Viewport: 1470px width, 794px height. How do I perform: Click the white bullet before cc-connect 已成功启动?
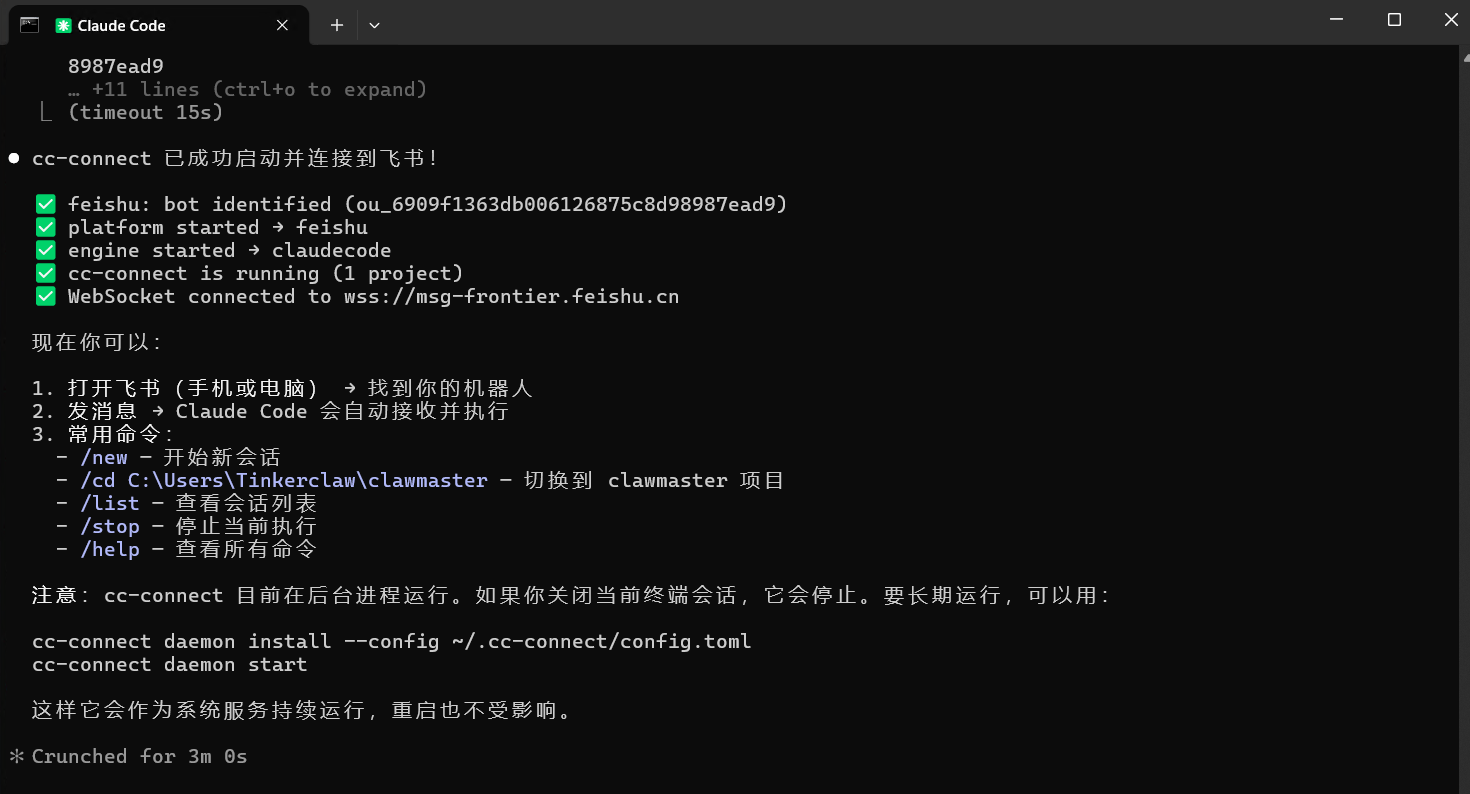[x=14, y=159]
